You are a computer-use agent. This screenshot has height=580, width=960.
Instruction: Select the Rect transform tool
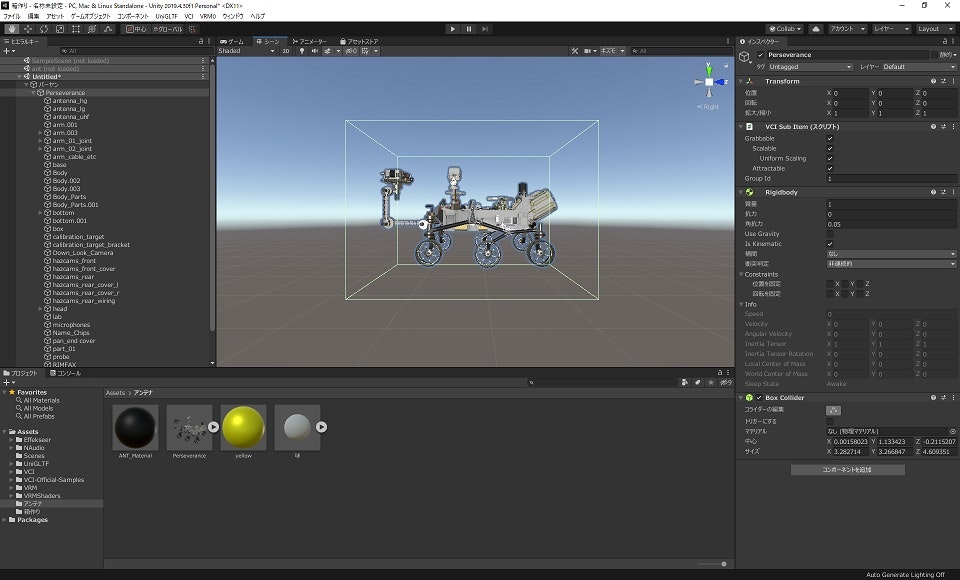pos(76,29)
